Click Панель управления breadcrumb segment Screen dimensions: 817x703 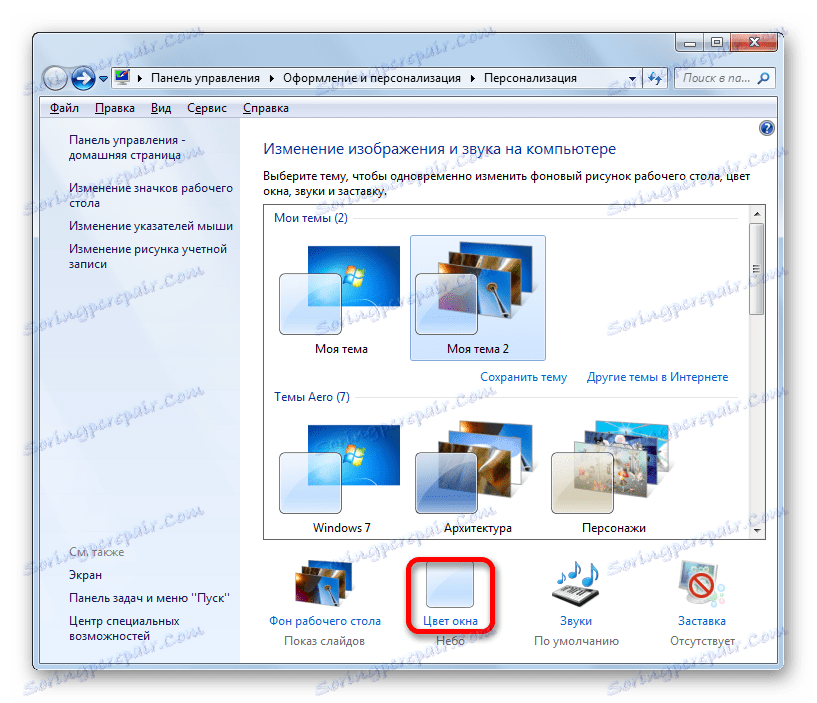[205, 78]
